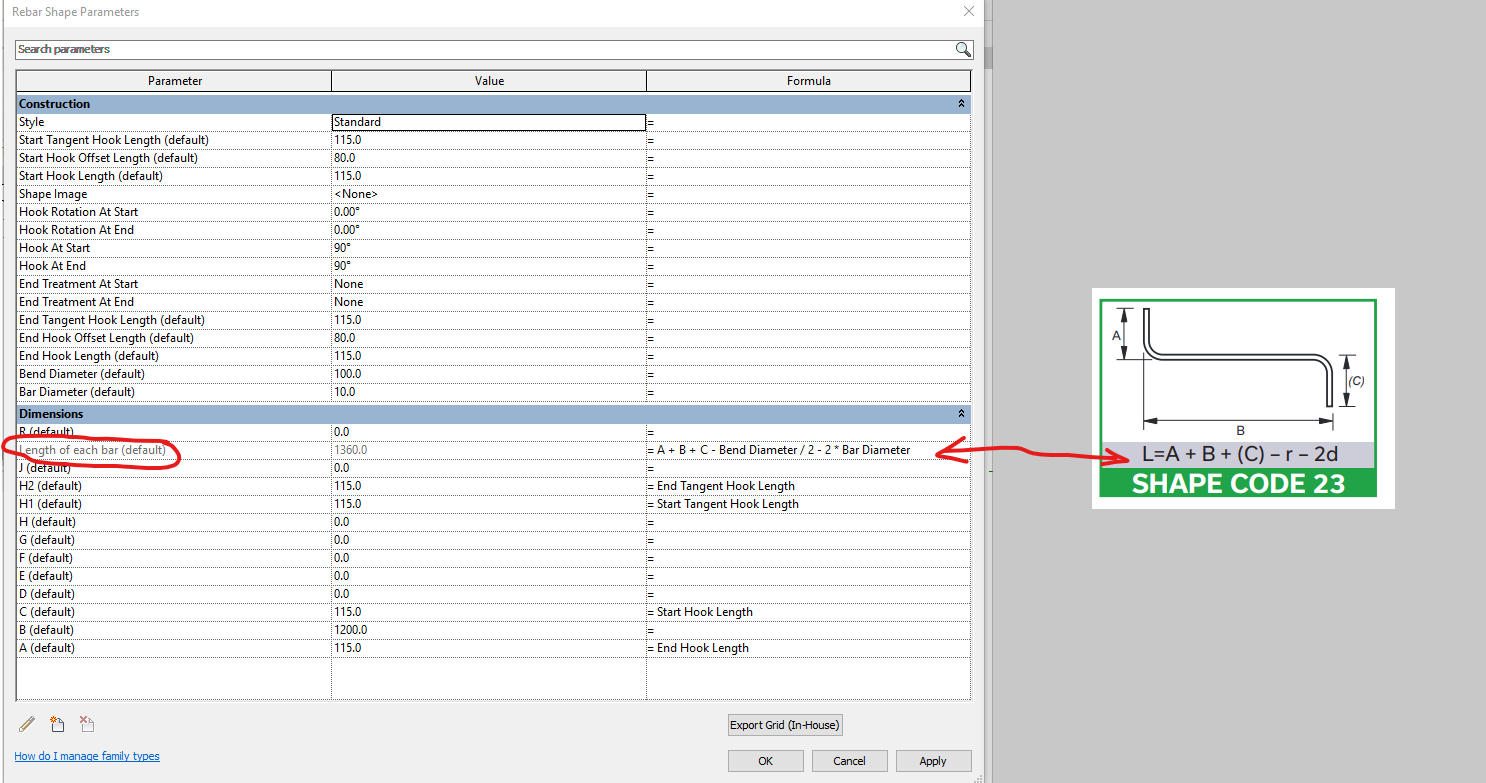Collapse the Dimensions section chevron
Image resolution: width=1486 pixels, height=783 pixels.
[x=961, y=413]
